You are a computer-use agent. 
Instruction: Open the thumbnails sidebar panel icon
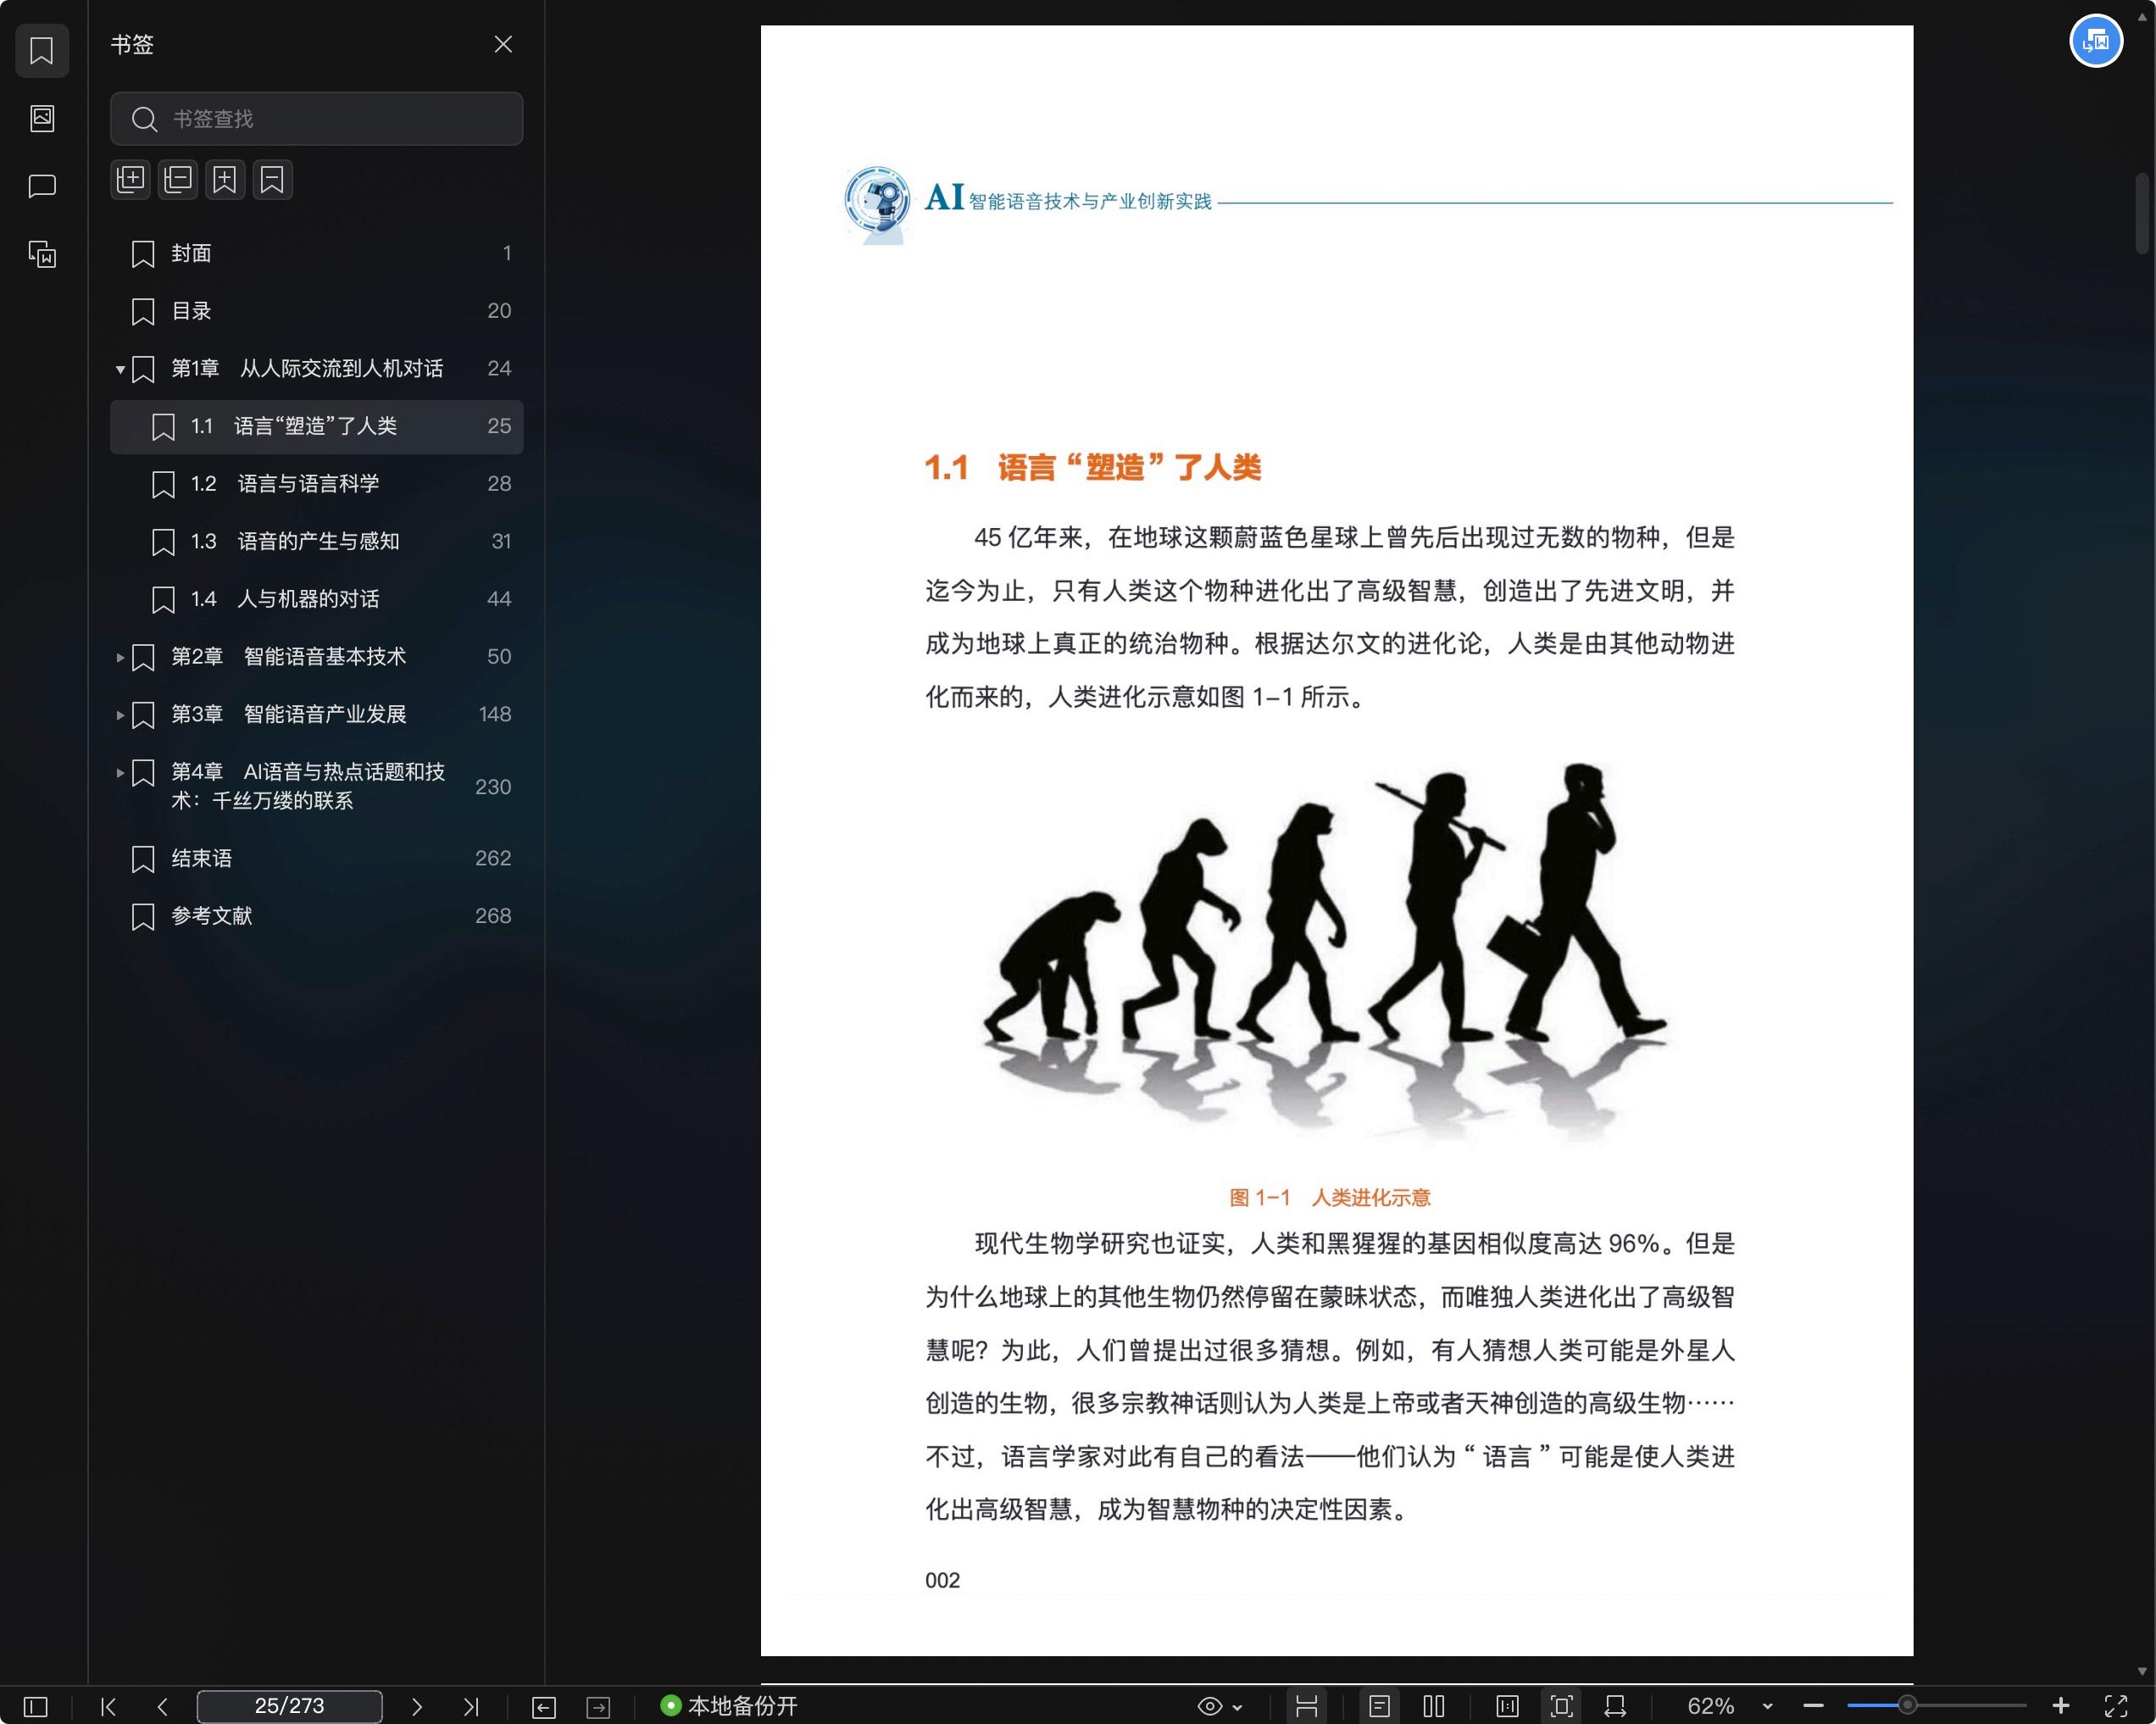point(41,118)
